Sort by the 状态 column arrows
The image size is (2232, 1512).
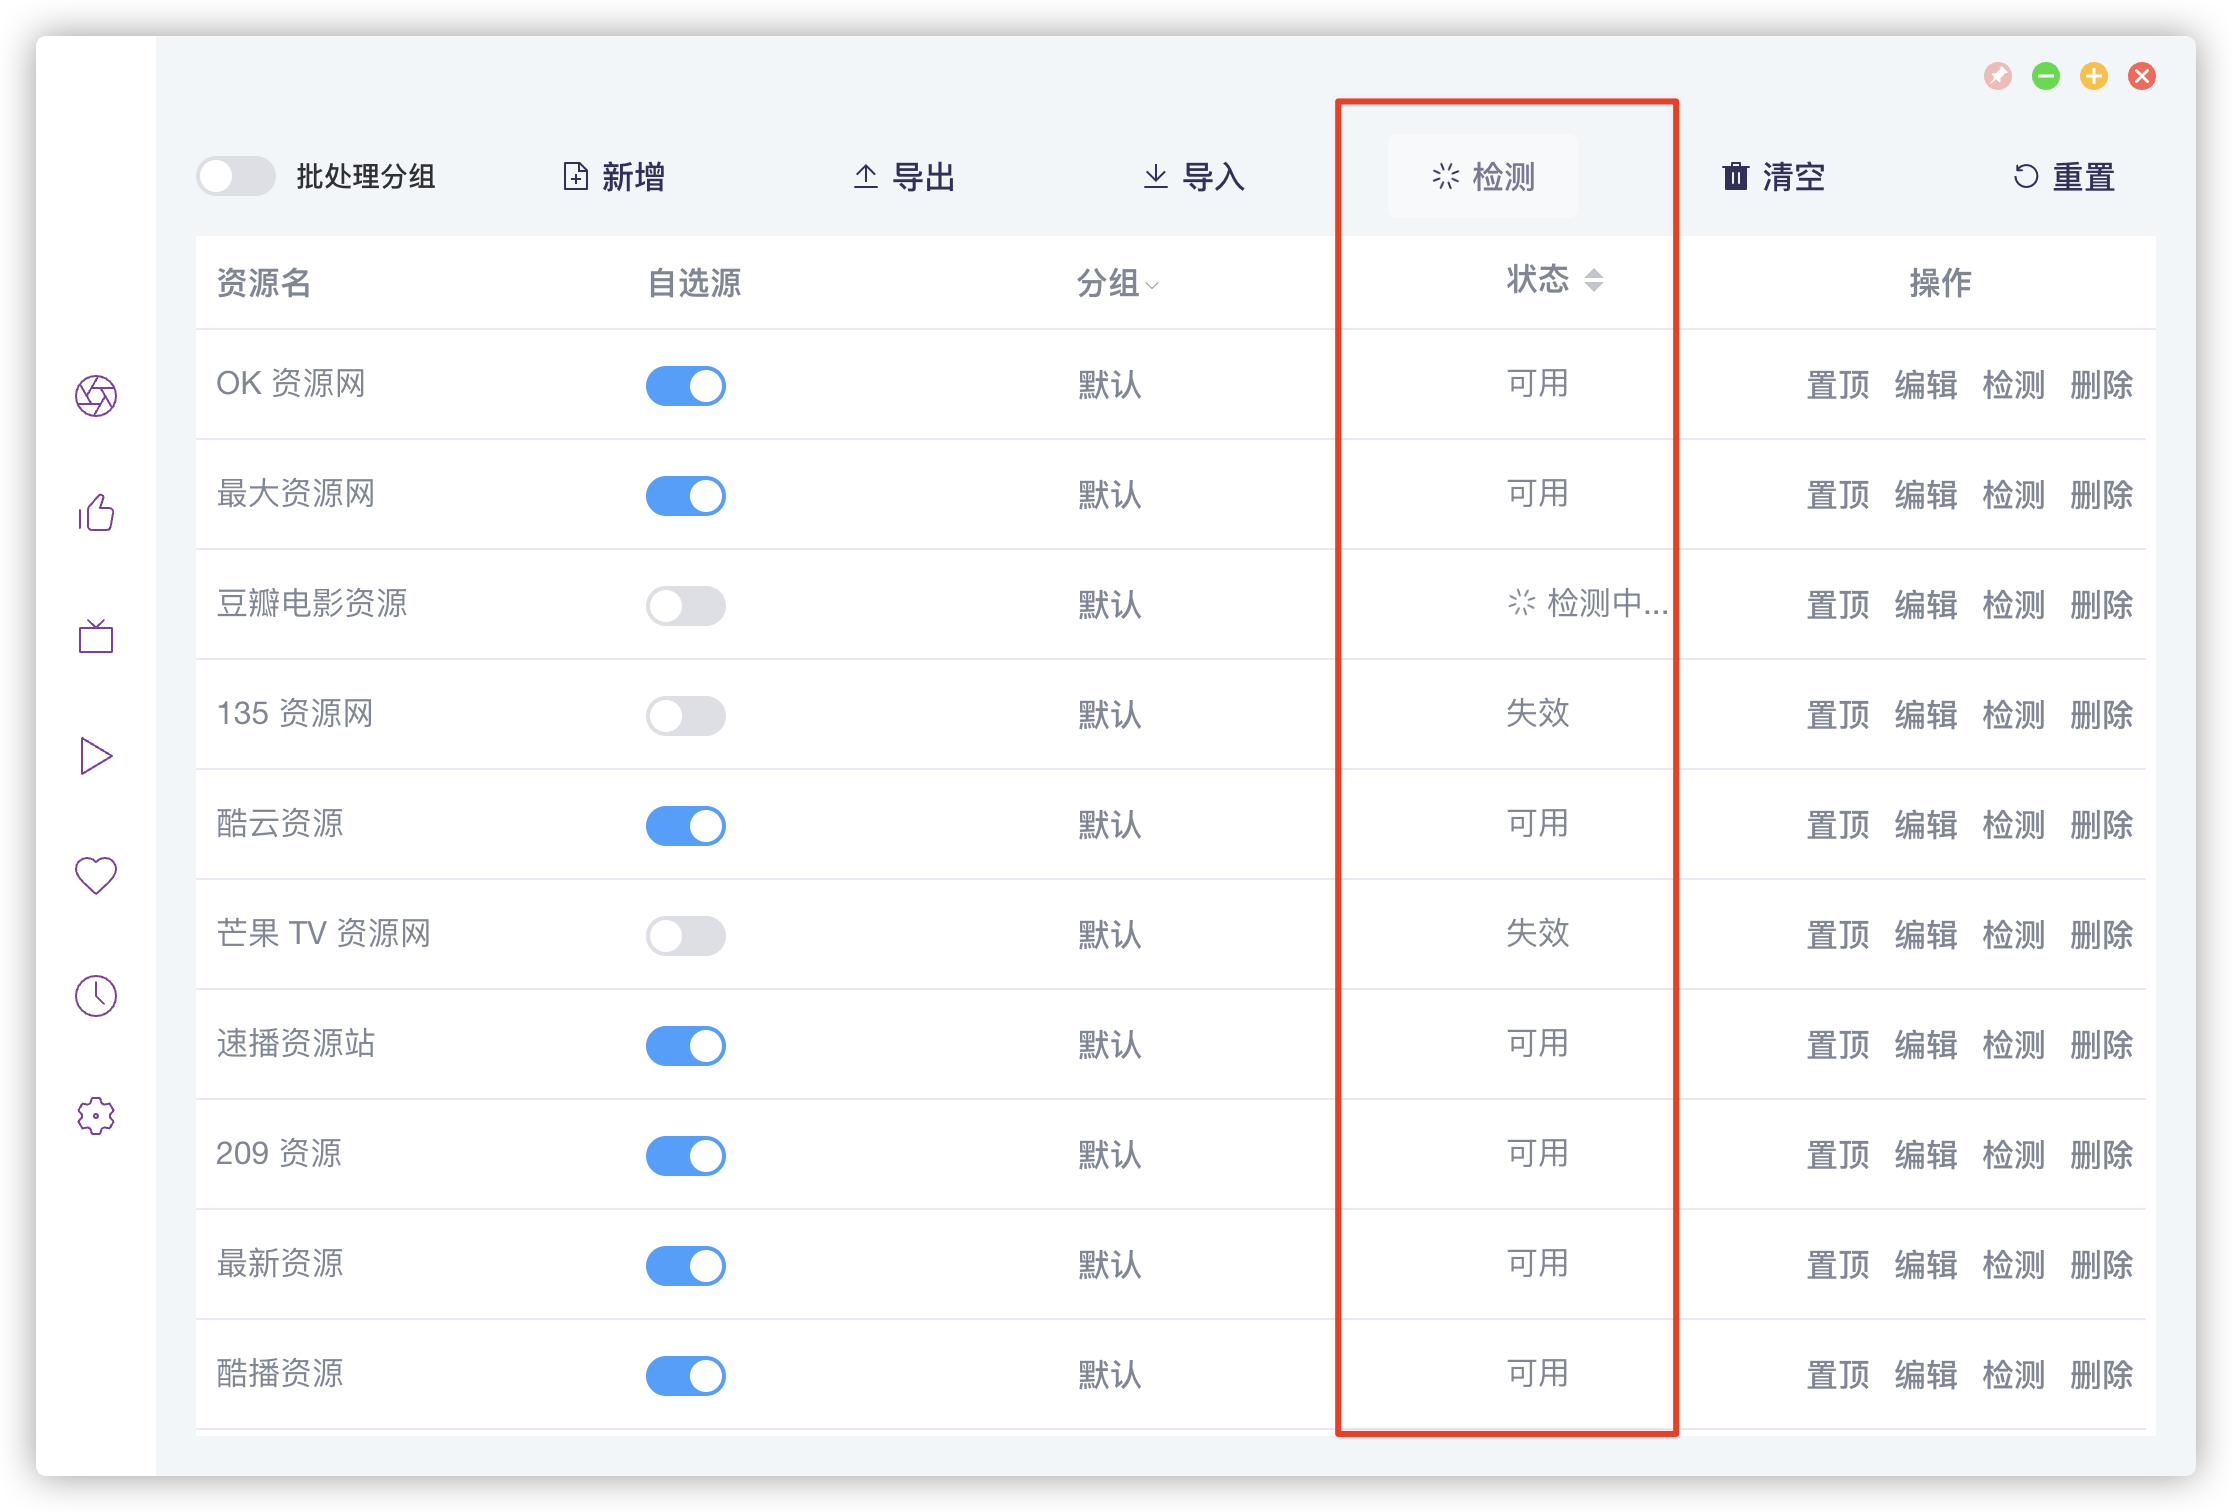click(x=1594, y=280)
